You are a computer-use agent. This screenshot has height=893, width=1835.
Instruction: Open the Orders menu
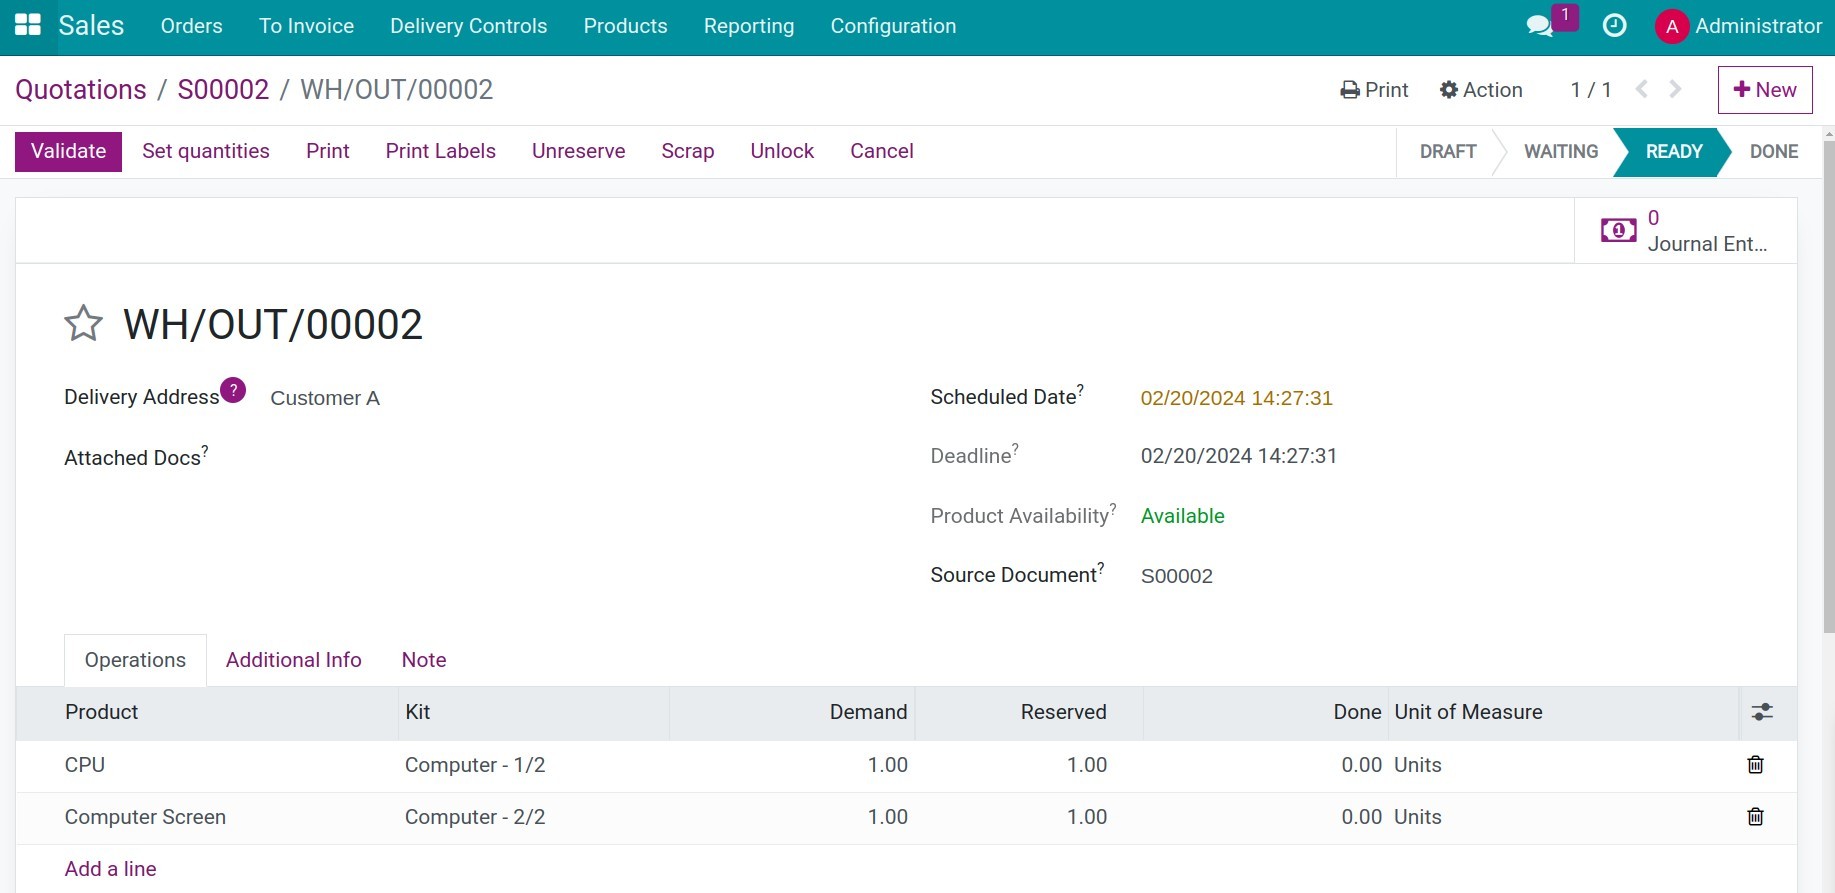tap(192, 26)
